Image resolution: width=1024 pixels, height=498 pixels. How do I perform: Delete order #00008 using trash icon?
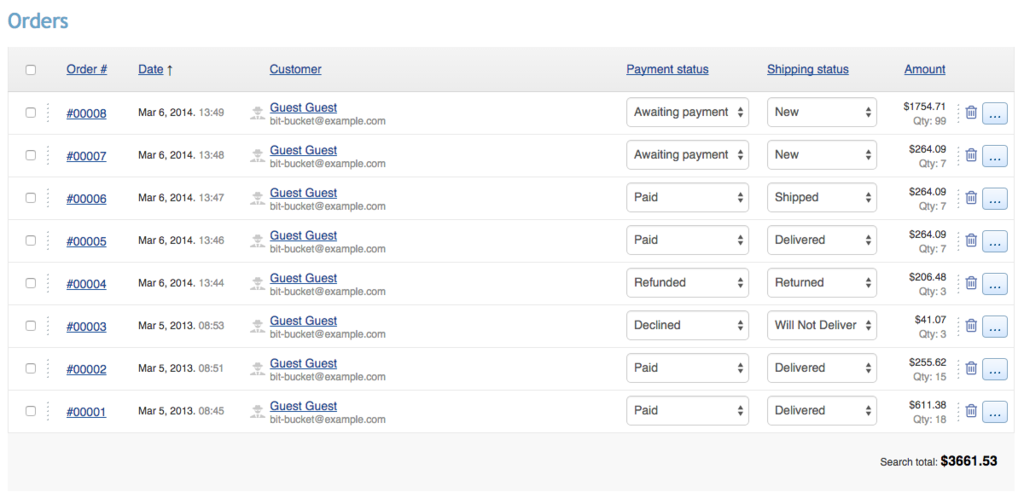[971, 113]
